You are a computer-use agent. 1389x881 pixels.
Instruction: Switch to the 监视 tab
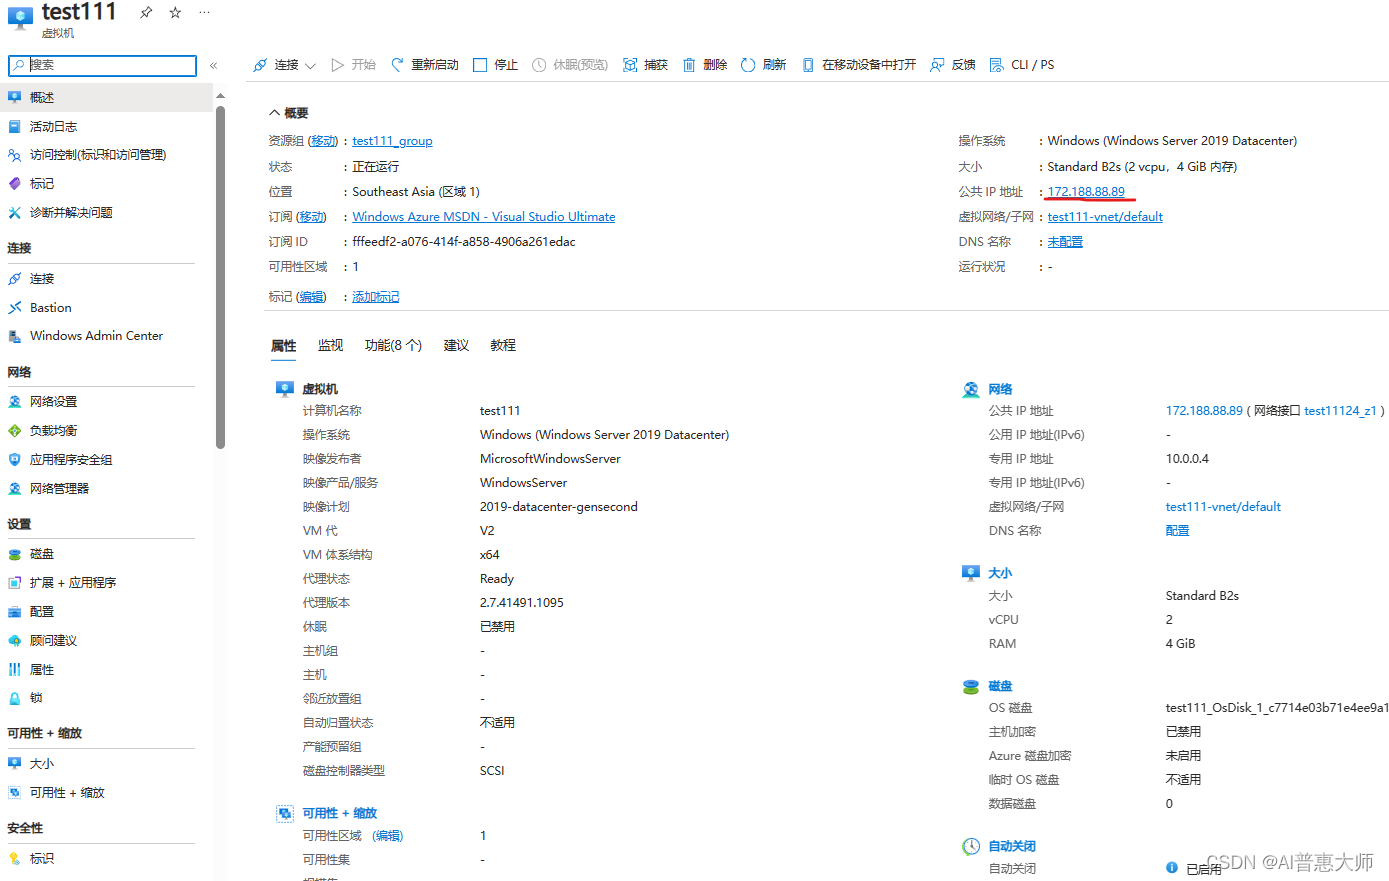(x=330, y=345)
